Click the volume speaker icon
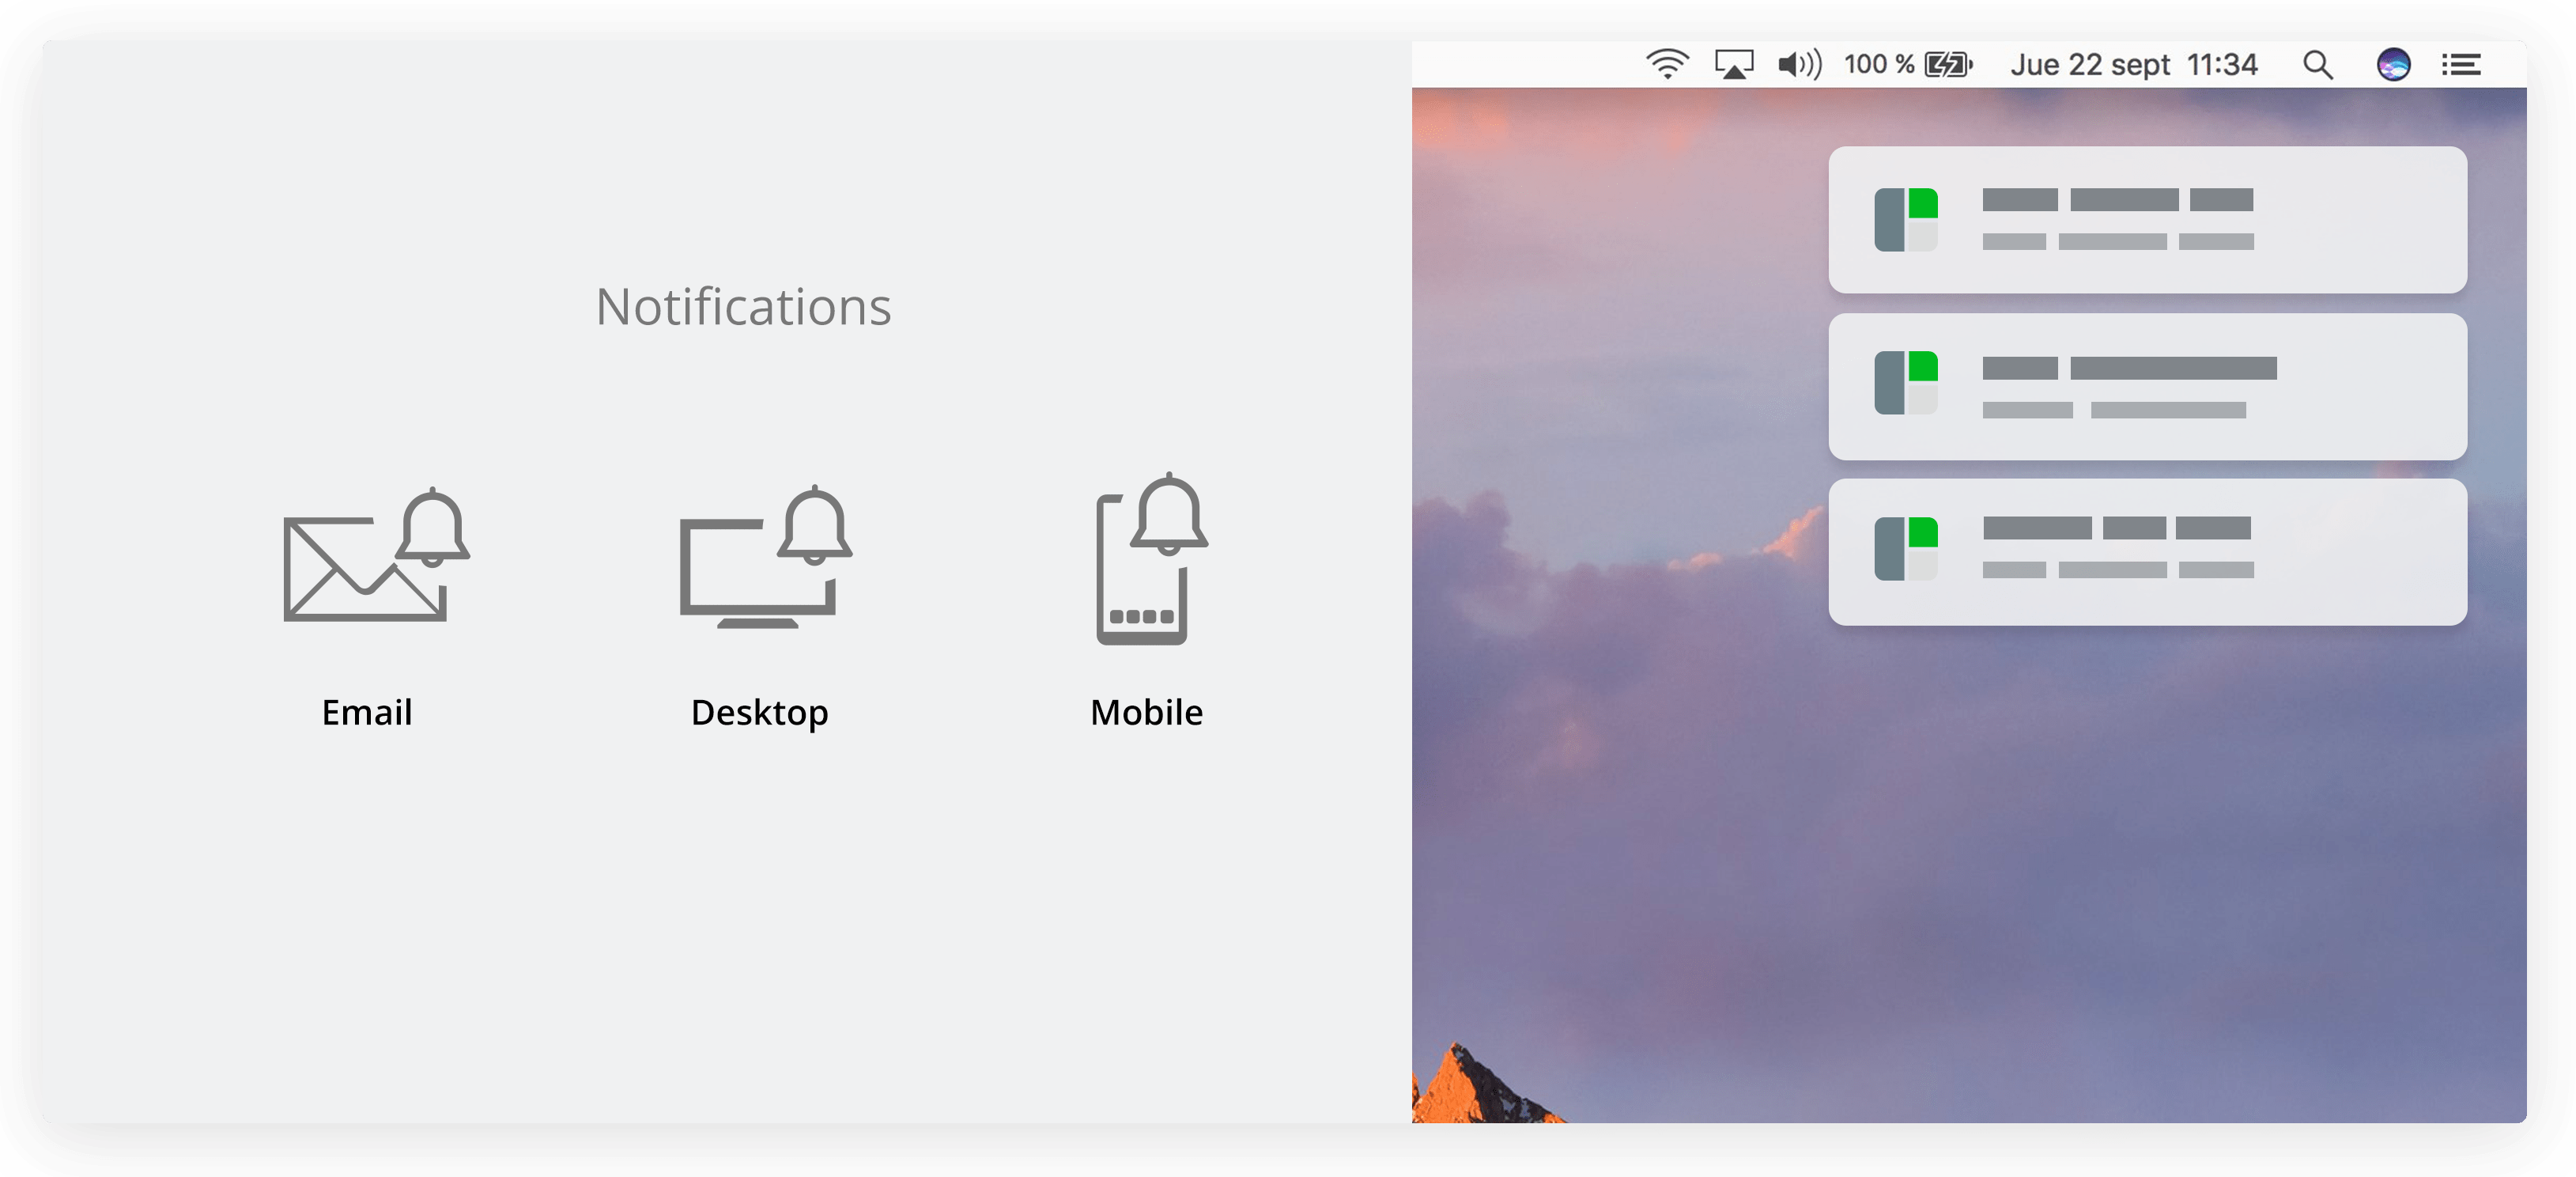2576x1177 pixels. tap(1800, 64)
